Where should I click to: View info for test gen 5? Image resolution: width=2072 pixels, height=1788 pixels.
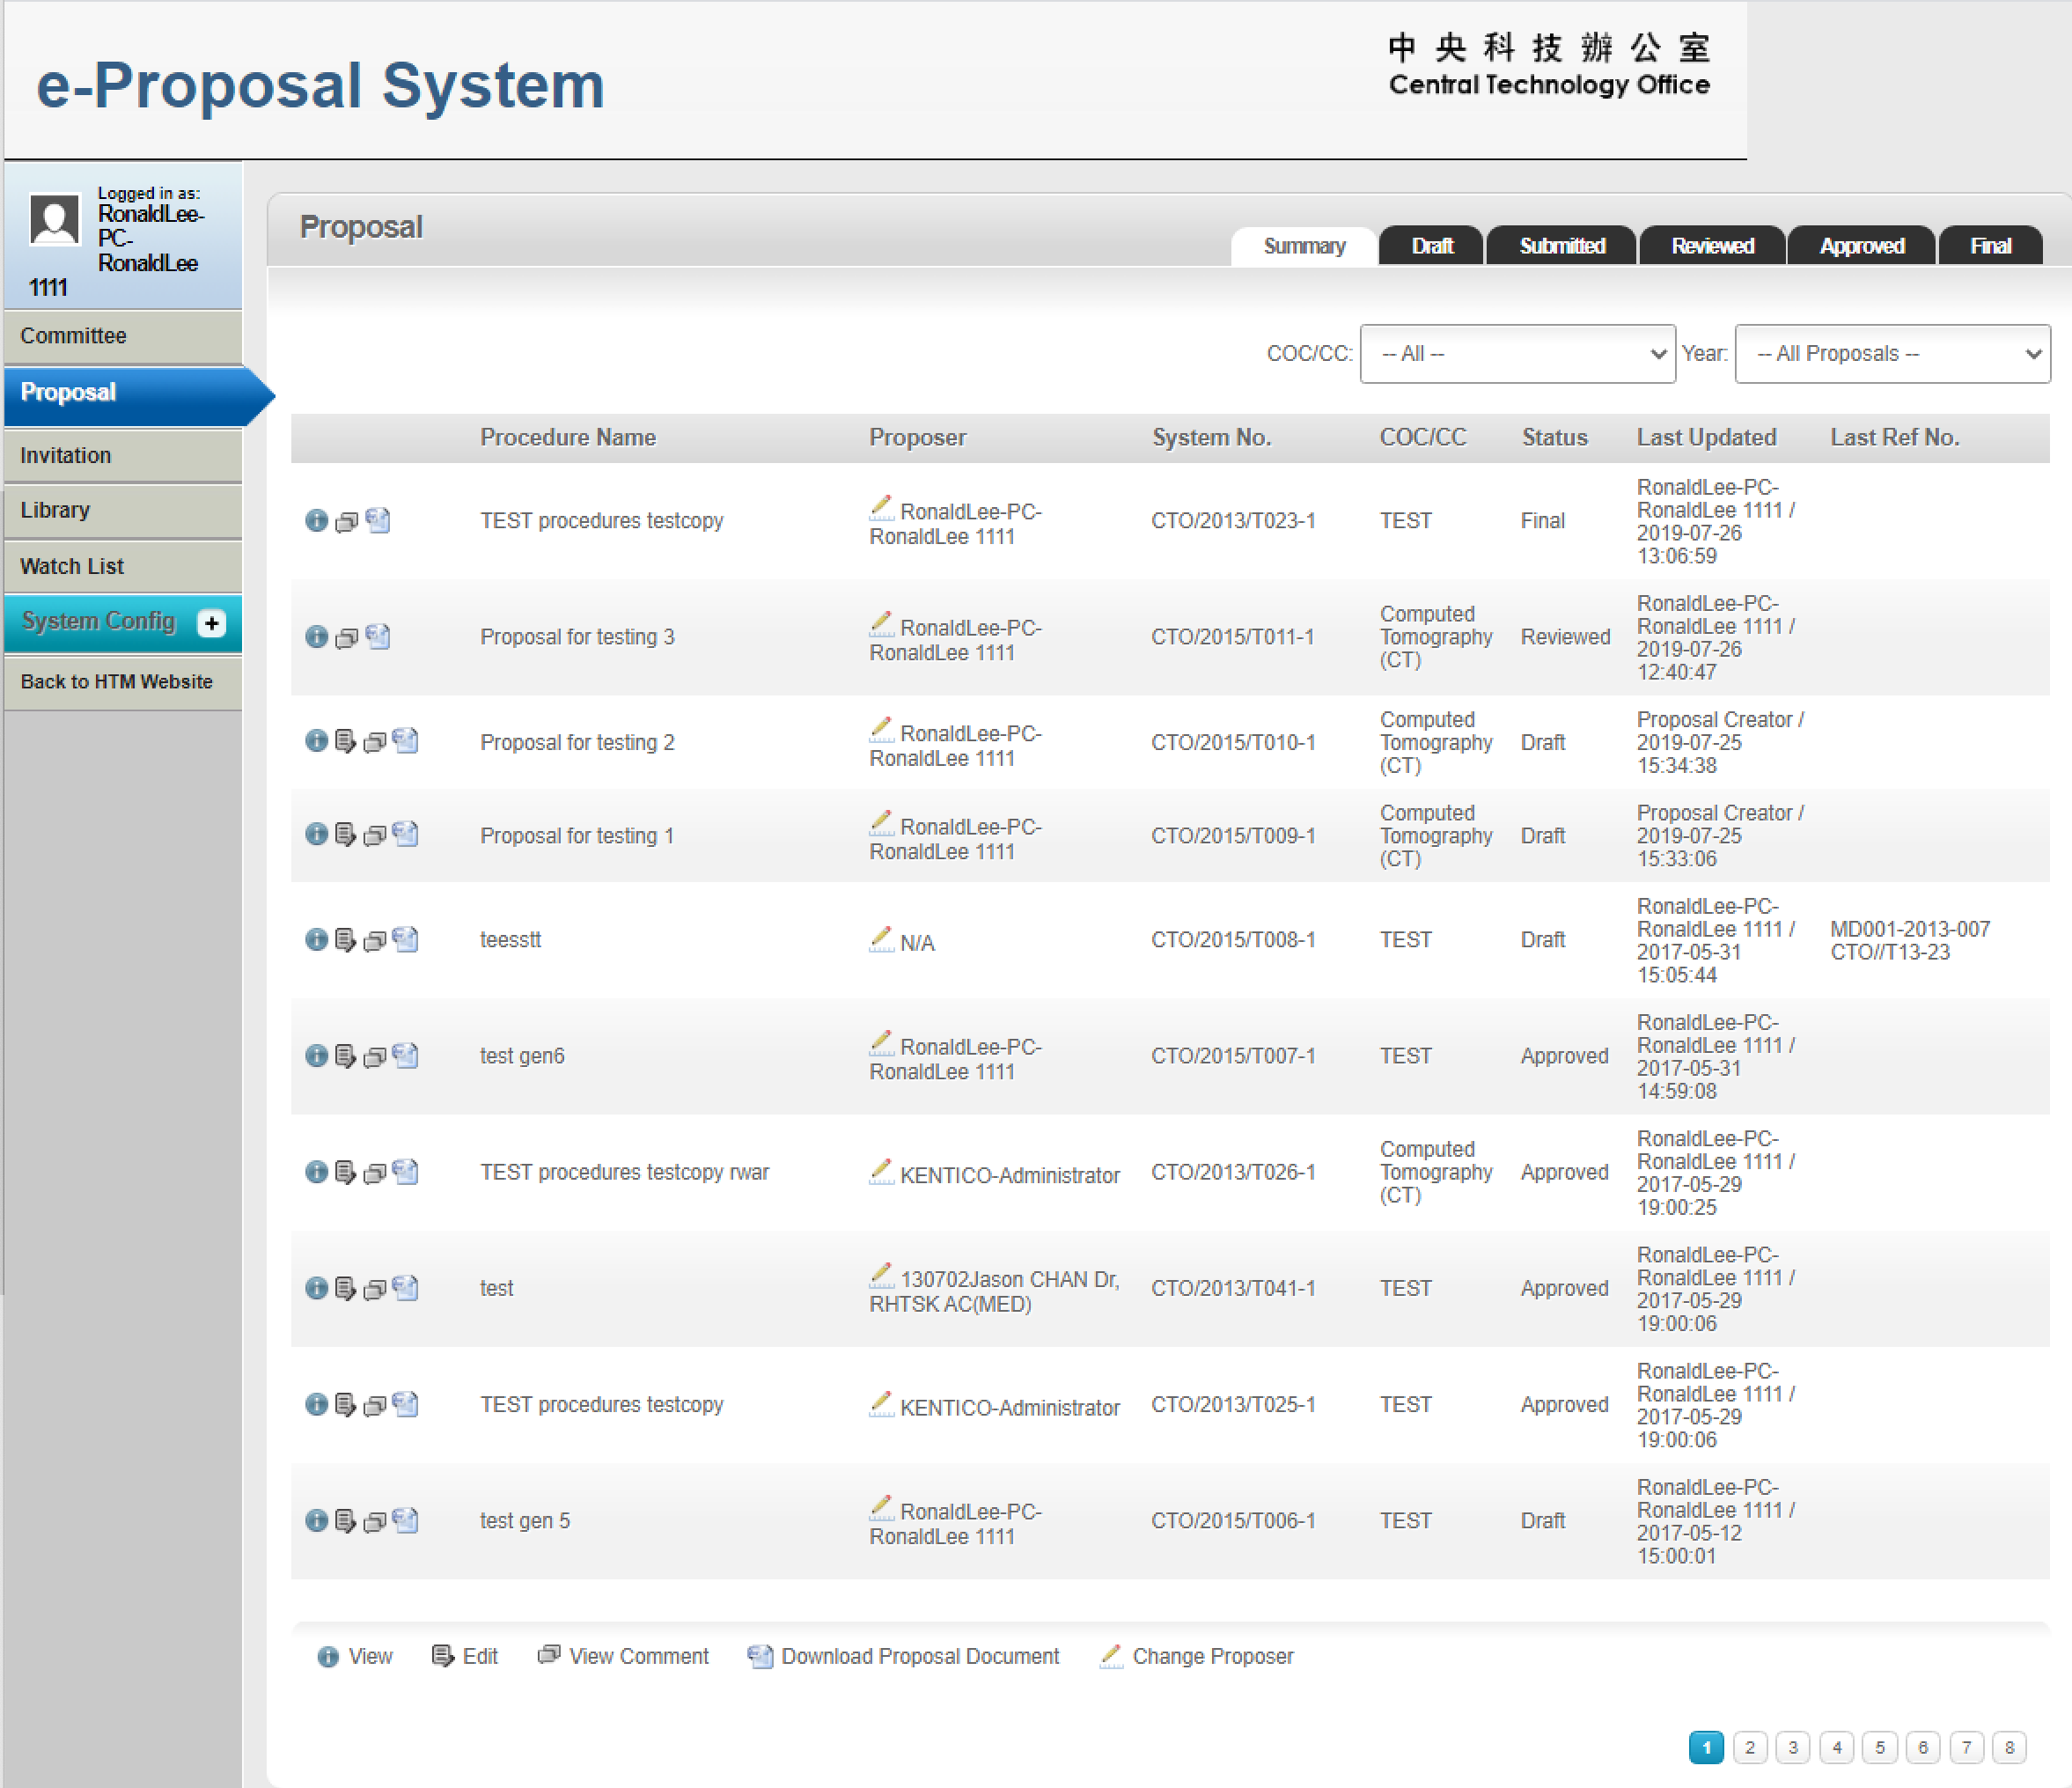click(x=316, y=1520)
